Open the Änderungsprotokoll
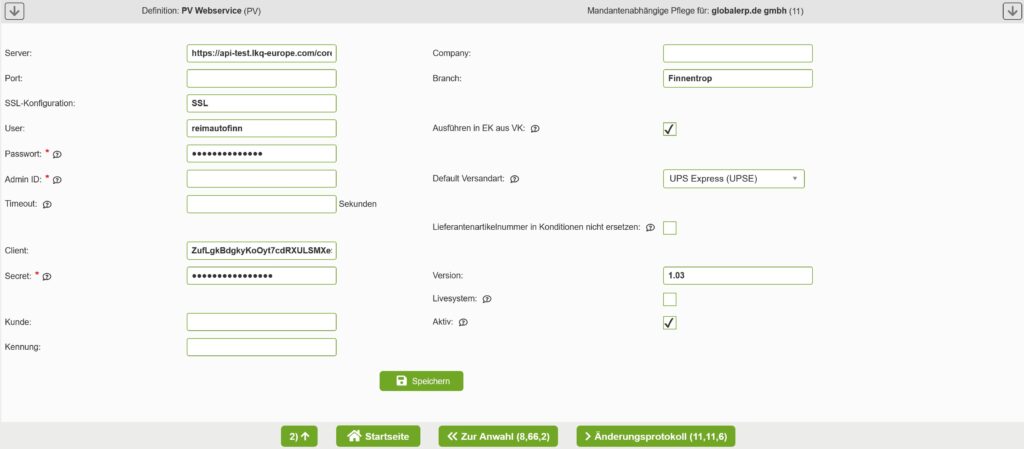Image resolution: width=1024 pixels, height=449 pixels. coord(655,436)
